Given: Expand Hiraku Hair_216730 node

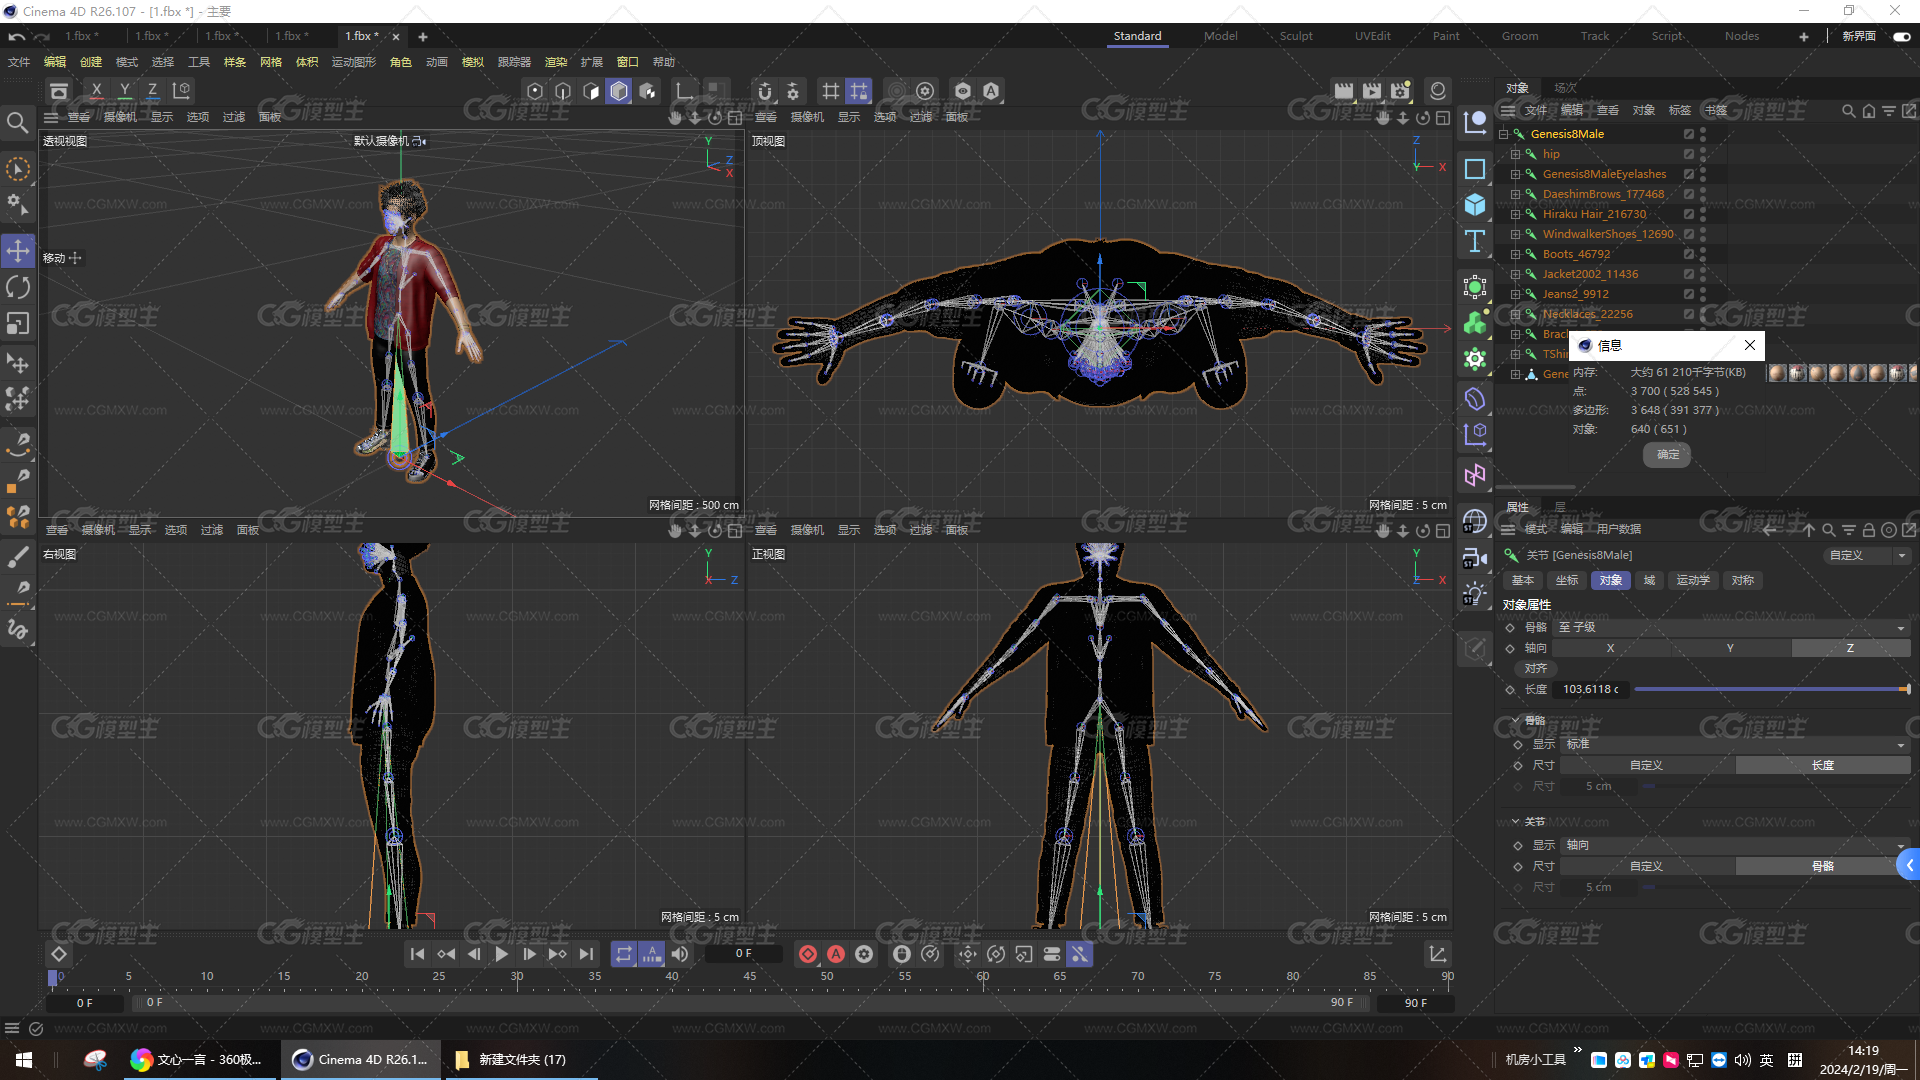Looking at the screenshot, I should coord(1515,214).
